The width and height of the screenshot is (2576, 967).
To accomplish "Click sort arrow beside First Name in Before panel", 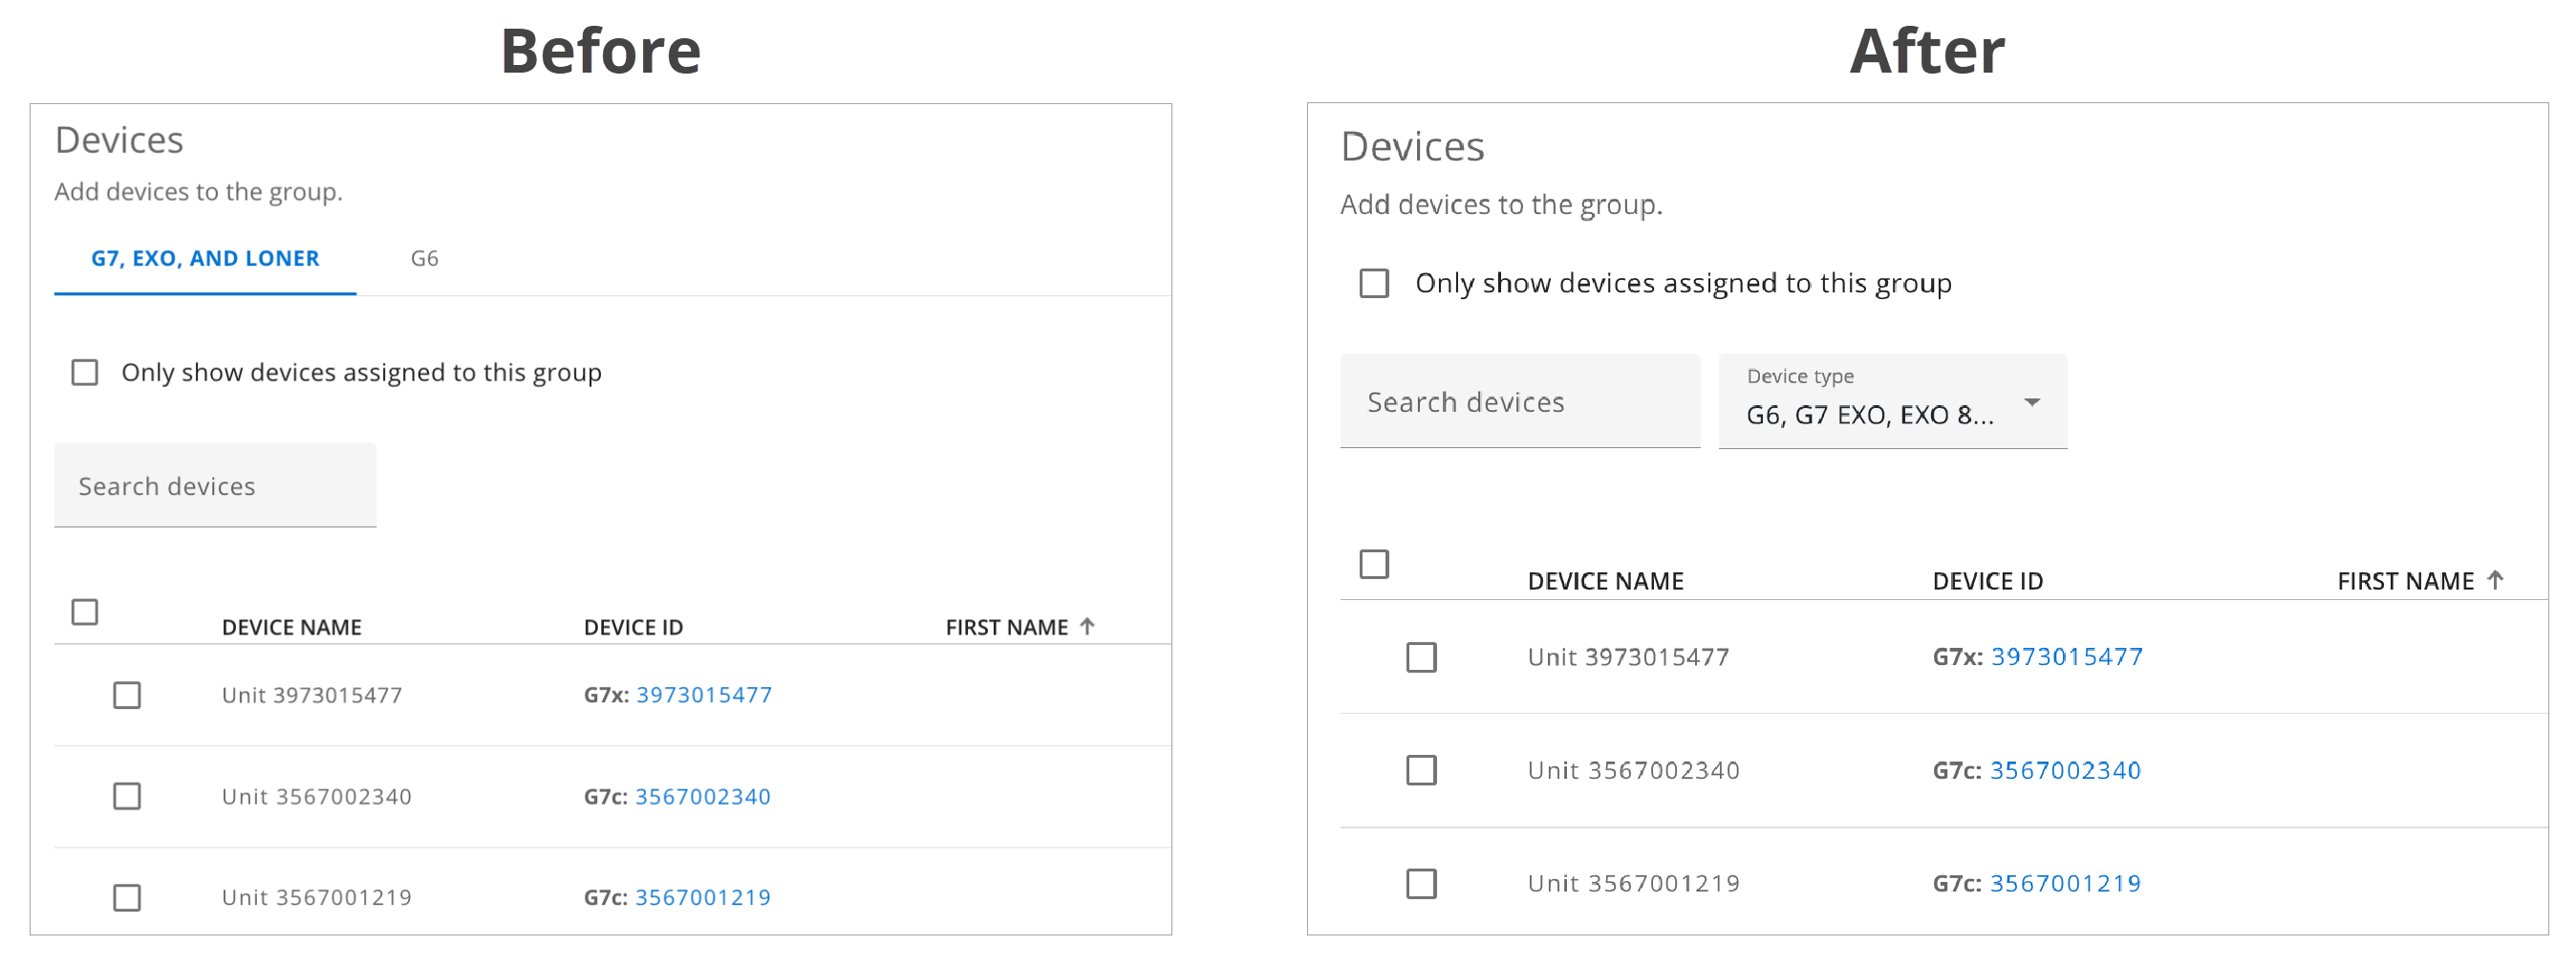I will tap(1087, 626).
